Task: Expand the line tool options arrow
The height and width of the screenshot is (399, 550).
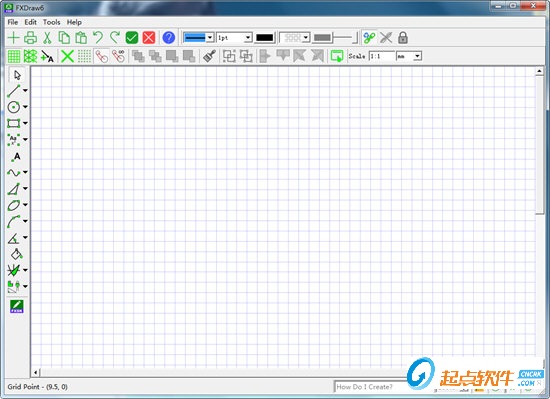Action: click(x=25, y=90)
